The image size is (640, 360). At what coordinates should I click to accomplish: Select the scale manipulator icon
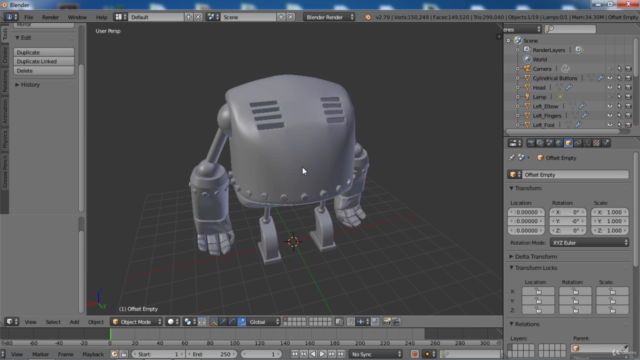(x=242, y=322)
